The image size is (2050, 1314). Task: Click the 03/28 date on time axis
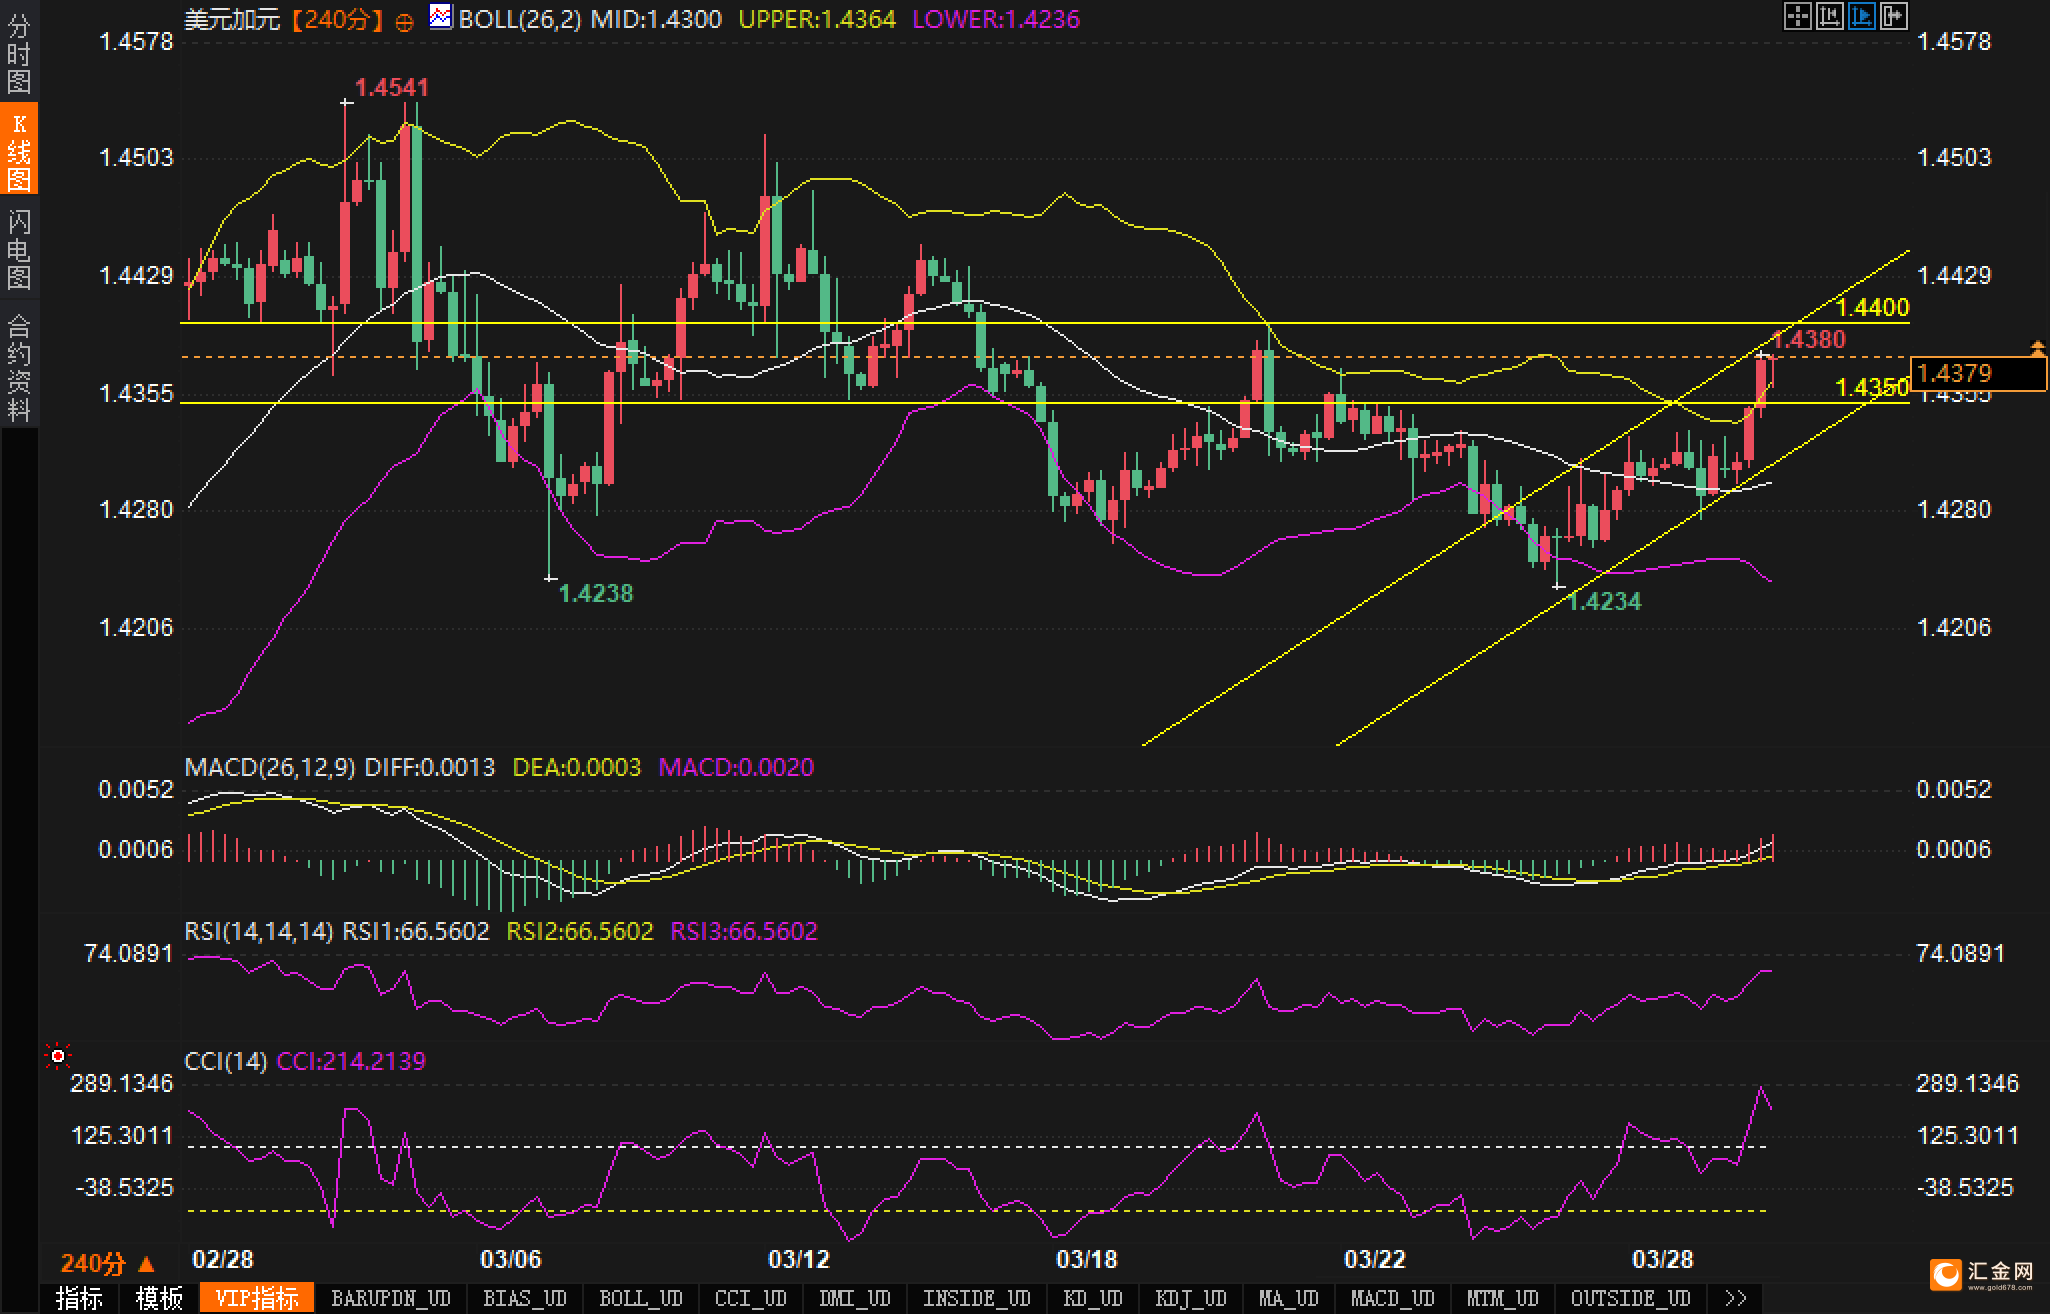1662,1259
